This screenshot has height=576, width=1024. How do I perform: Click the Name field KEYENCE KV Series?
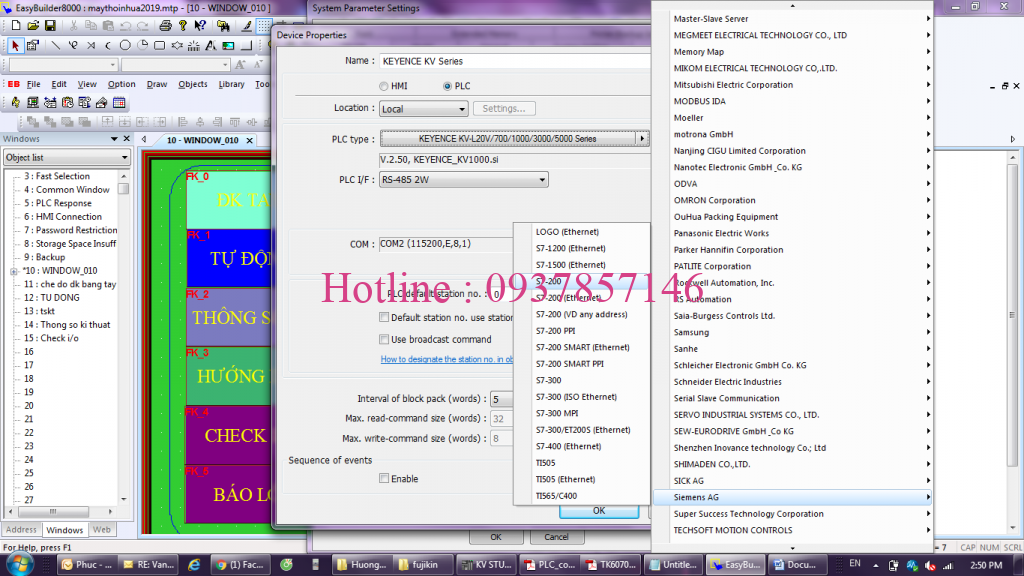click(515, 61)
